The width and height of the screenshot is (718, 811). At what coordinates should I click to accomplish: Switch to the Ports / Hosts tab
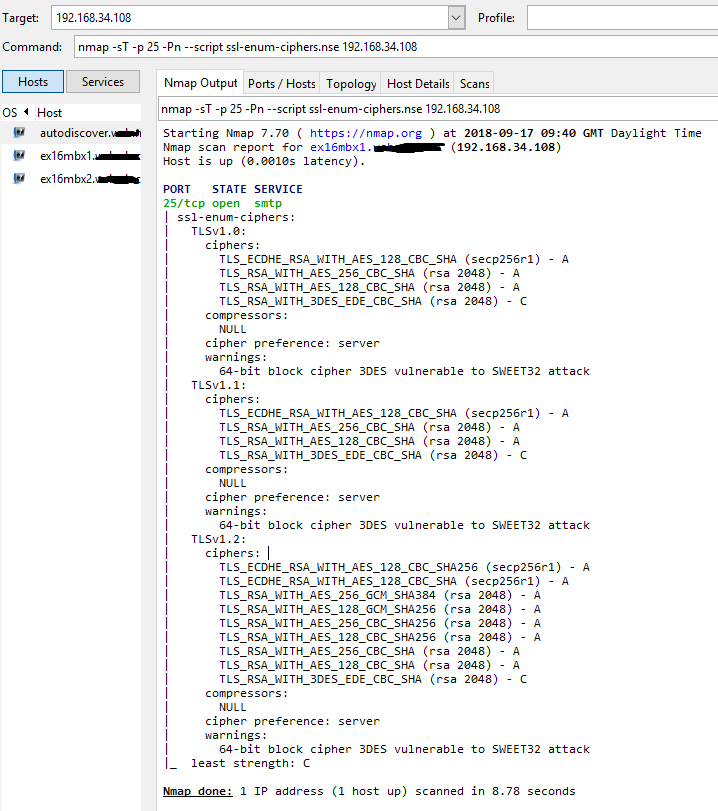[281, 84]
